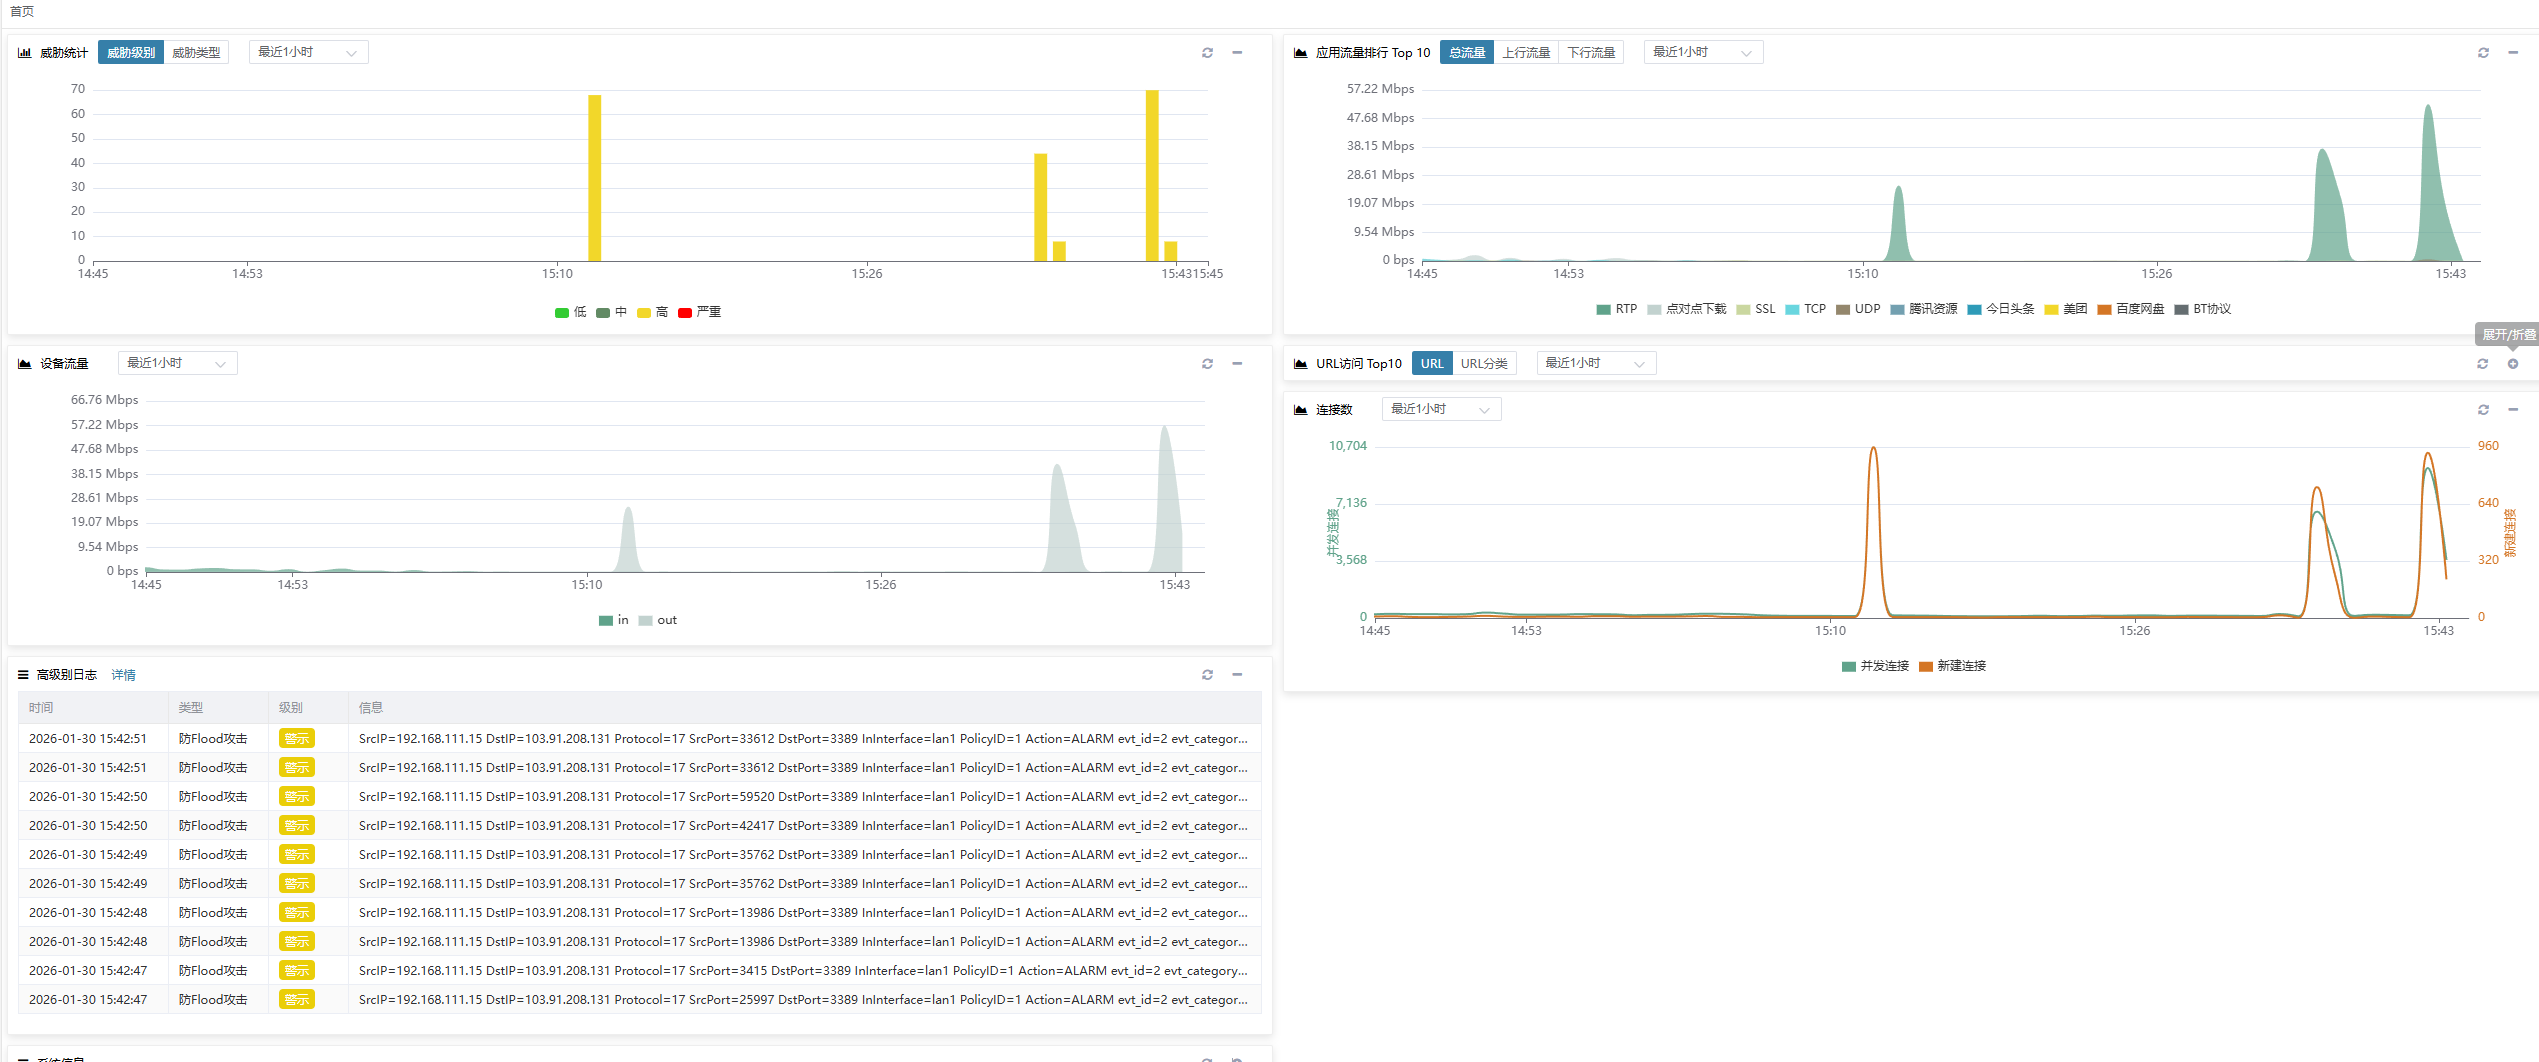Switch to 上行流量 tab

[1525, 52]
